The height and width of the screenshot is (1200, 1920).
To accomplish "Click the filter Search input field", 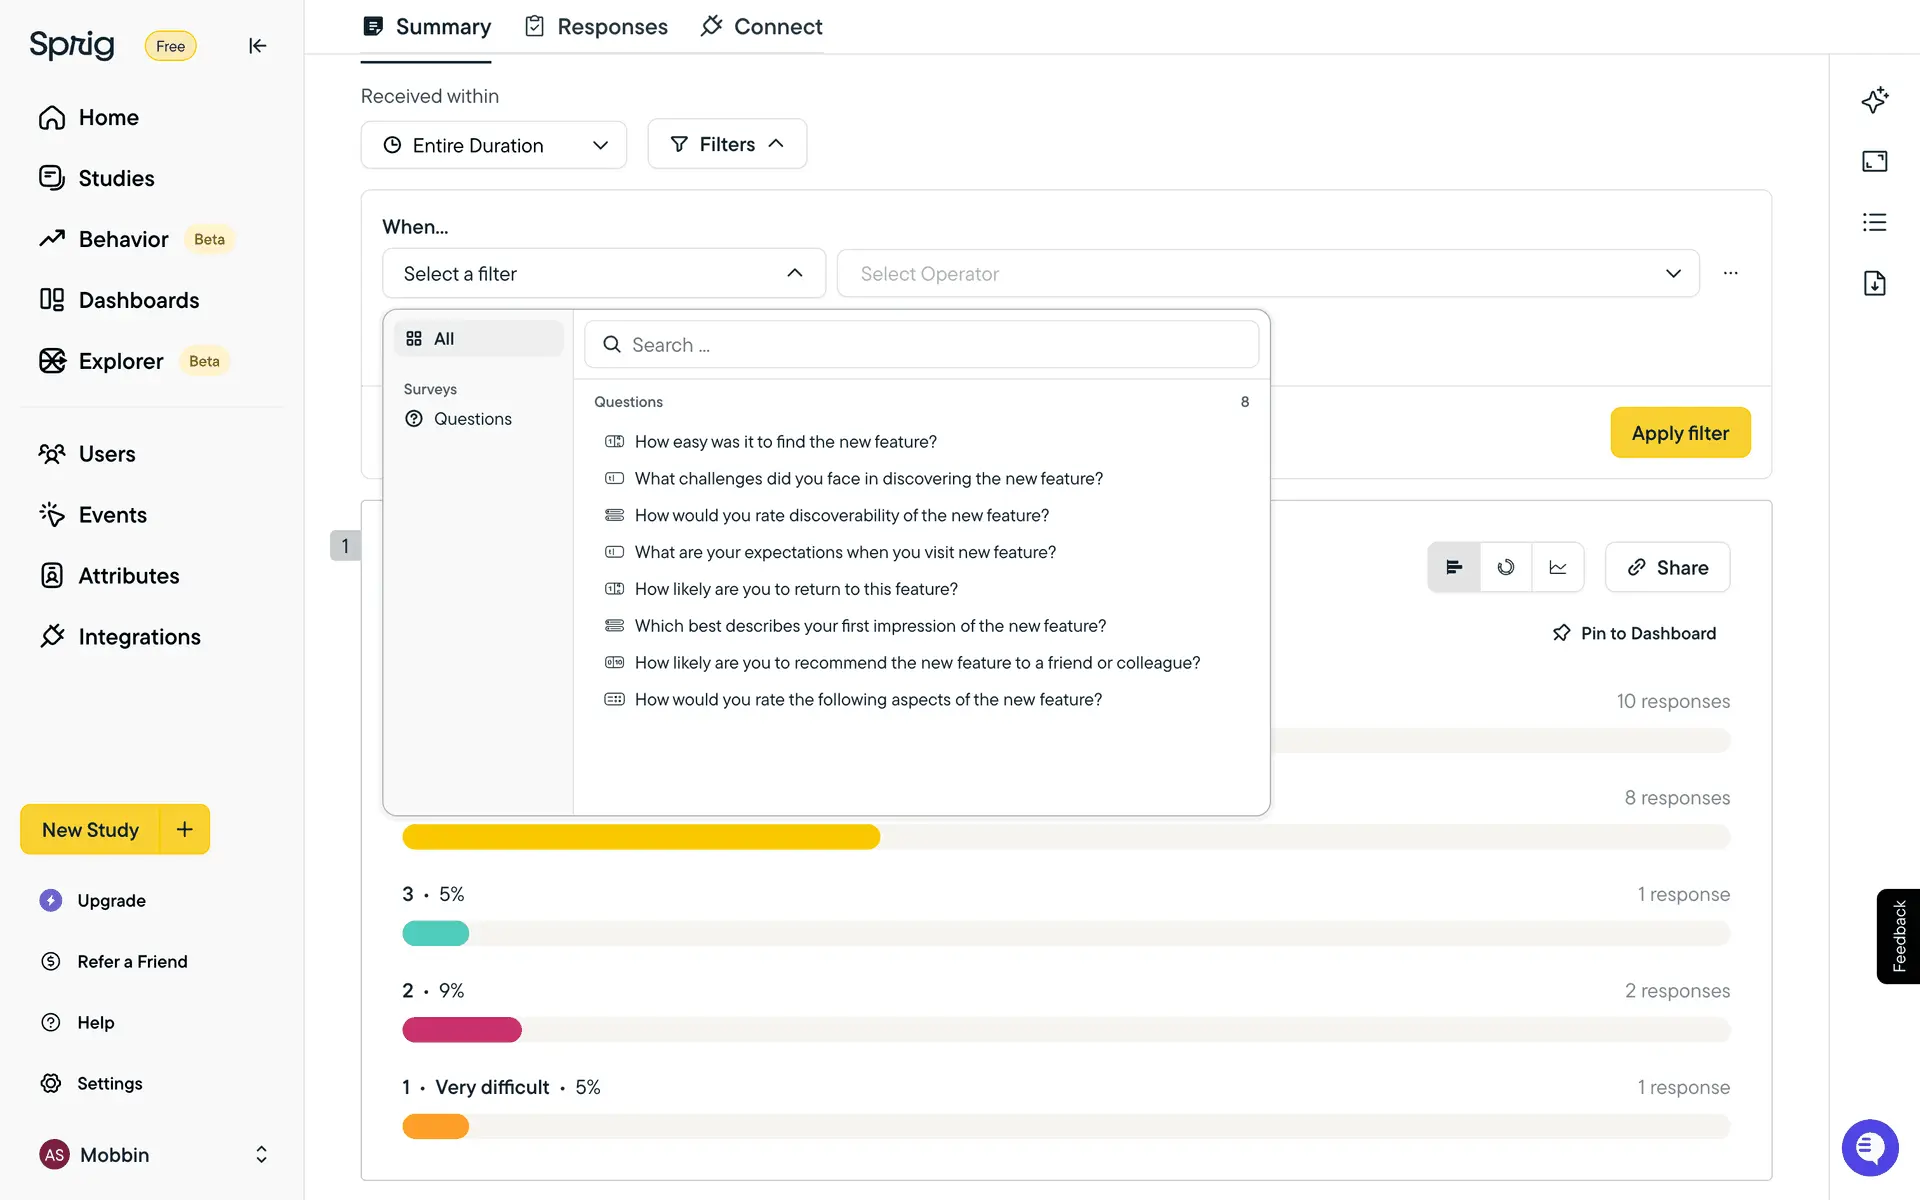I will [x=921, y=344].
